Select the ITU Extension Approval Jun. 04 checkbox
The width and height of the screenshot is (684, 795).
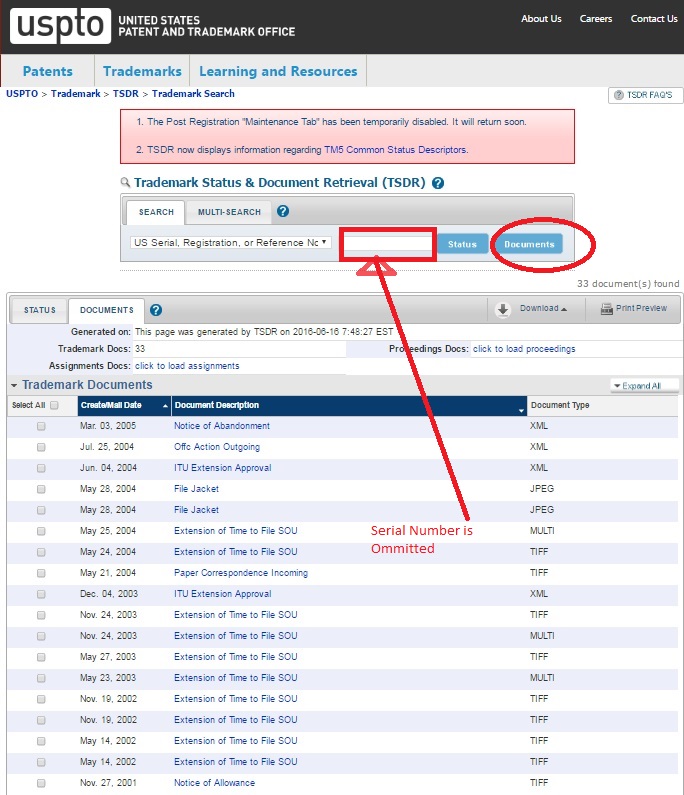pyautogui.click(x=41, y=468)
